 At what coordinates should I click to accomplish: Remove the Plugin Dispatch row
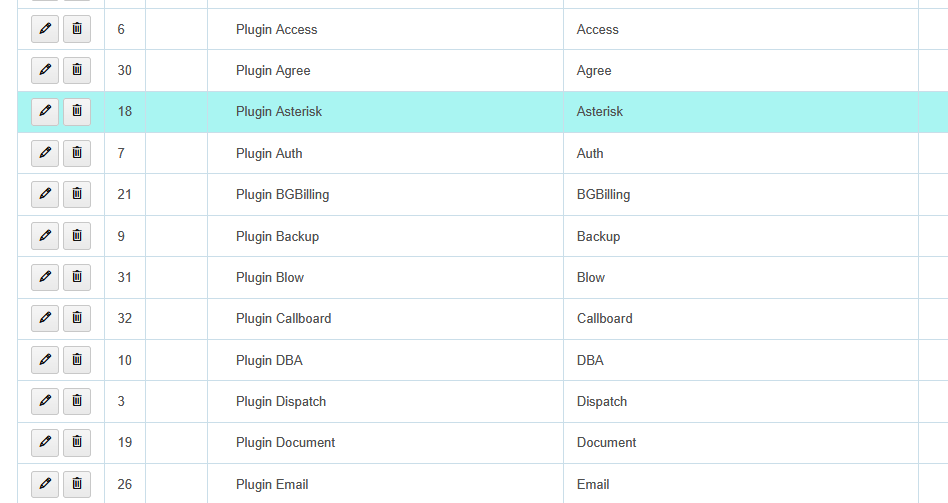pos(77,401)
